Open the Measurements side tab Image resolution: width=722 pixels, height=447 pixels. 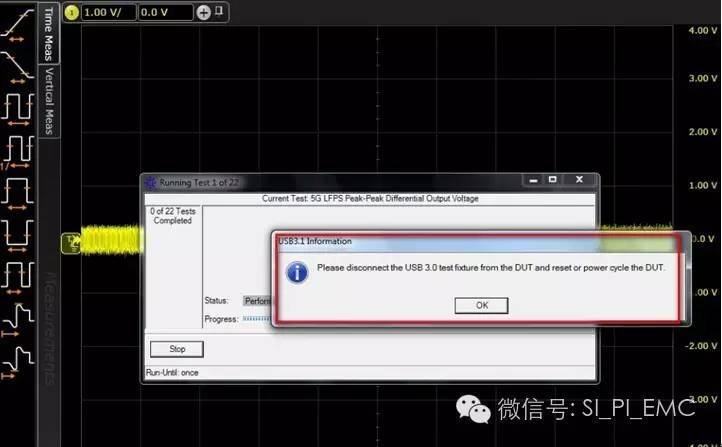point(49,328)
